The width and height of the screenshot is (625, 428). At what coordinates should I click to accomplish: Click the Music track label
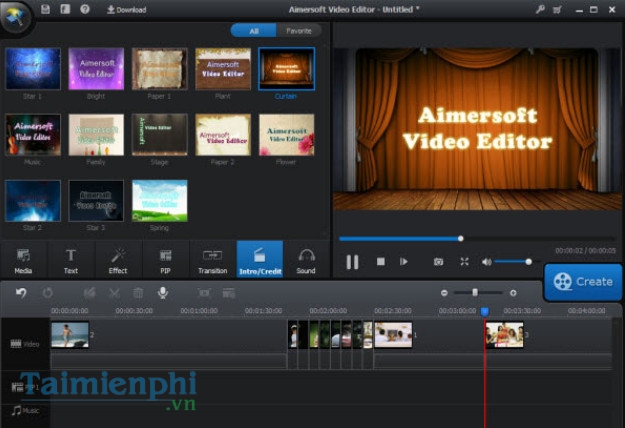tap(26, 410)
